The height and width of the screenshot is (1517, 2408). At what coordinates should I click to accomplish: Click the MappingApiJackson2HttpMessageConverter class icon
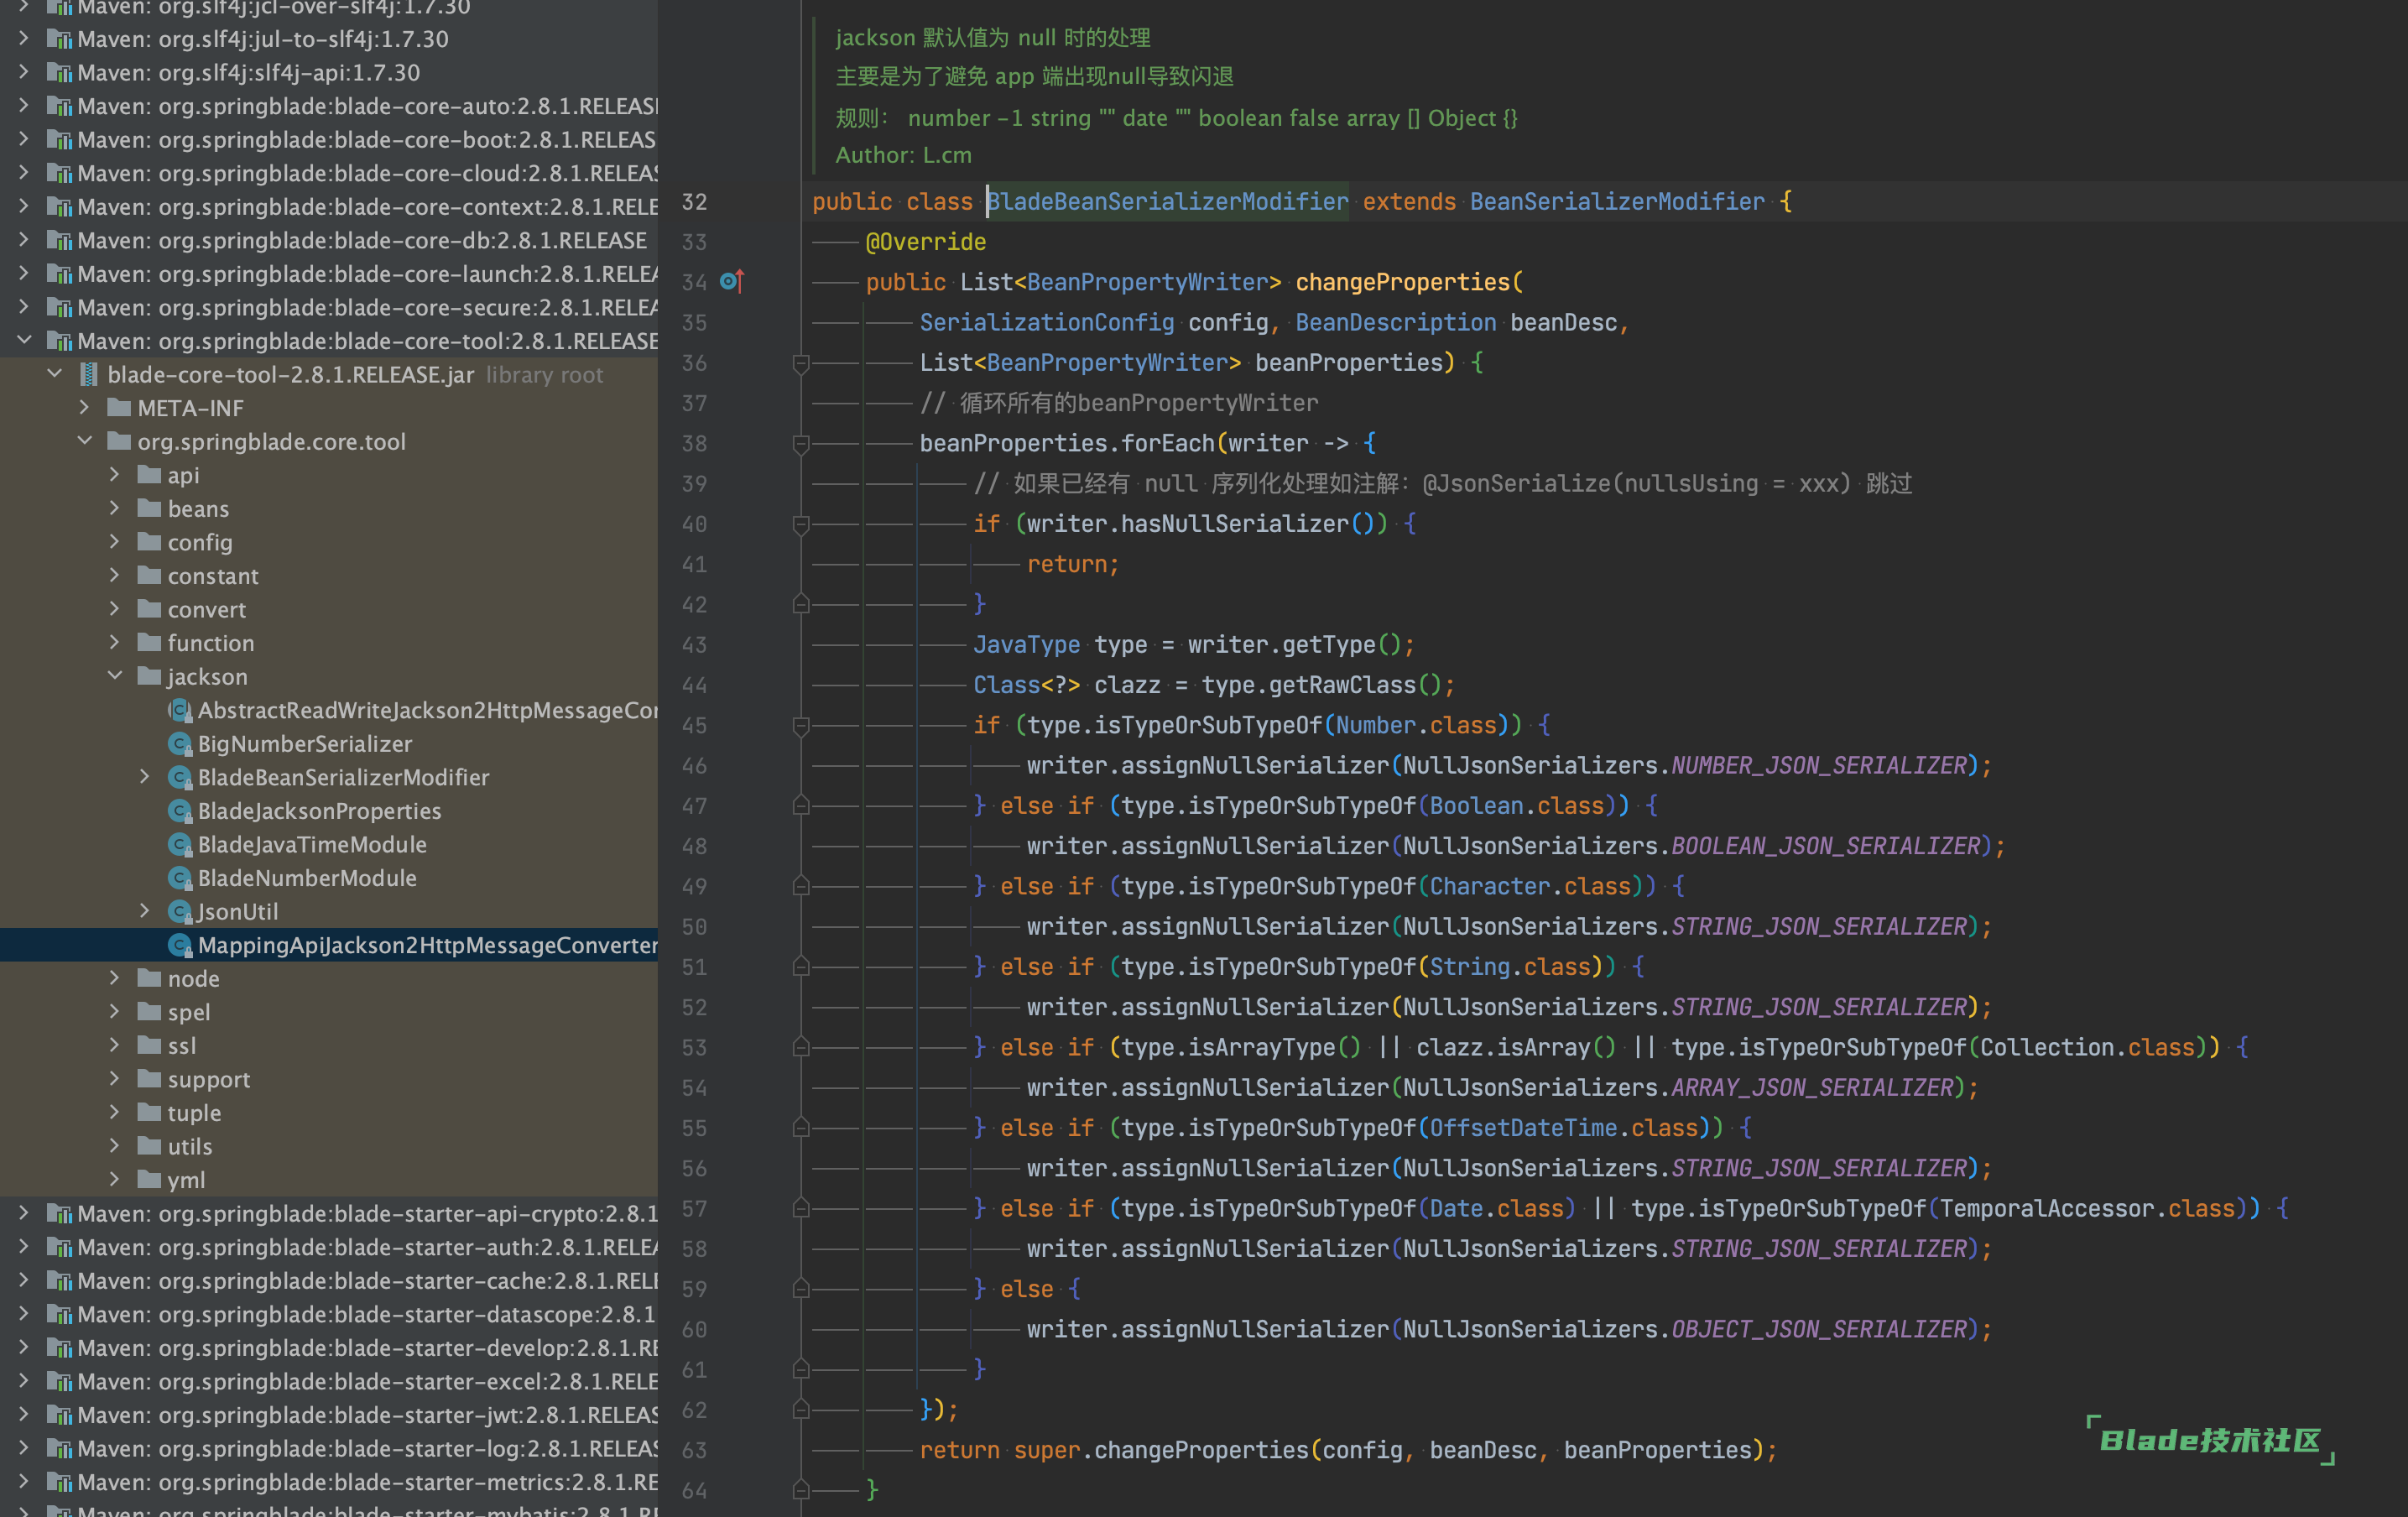[180, 945]
